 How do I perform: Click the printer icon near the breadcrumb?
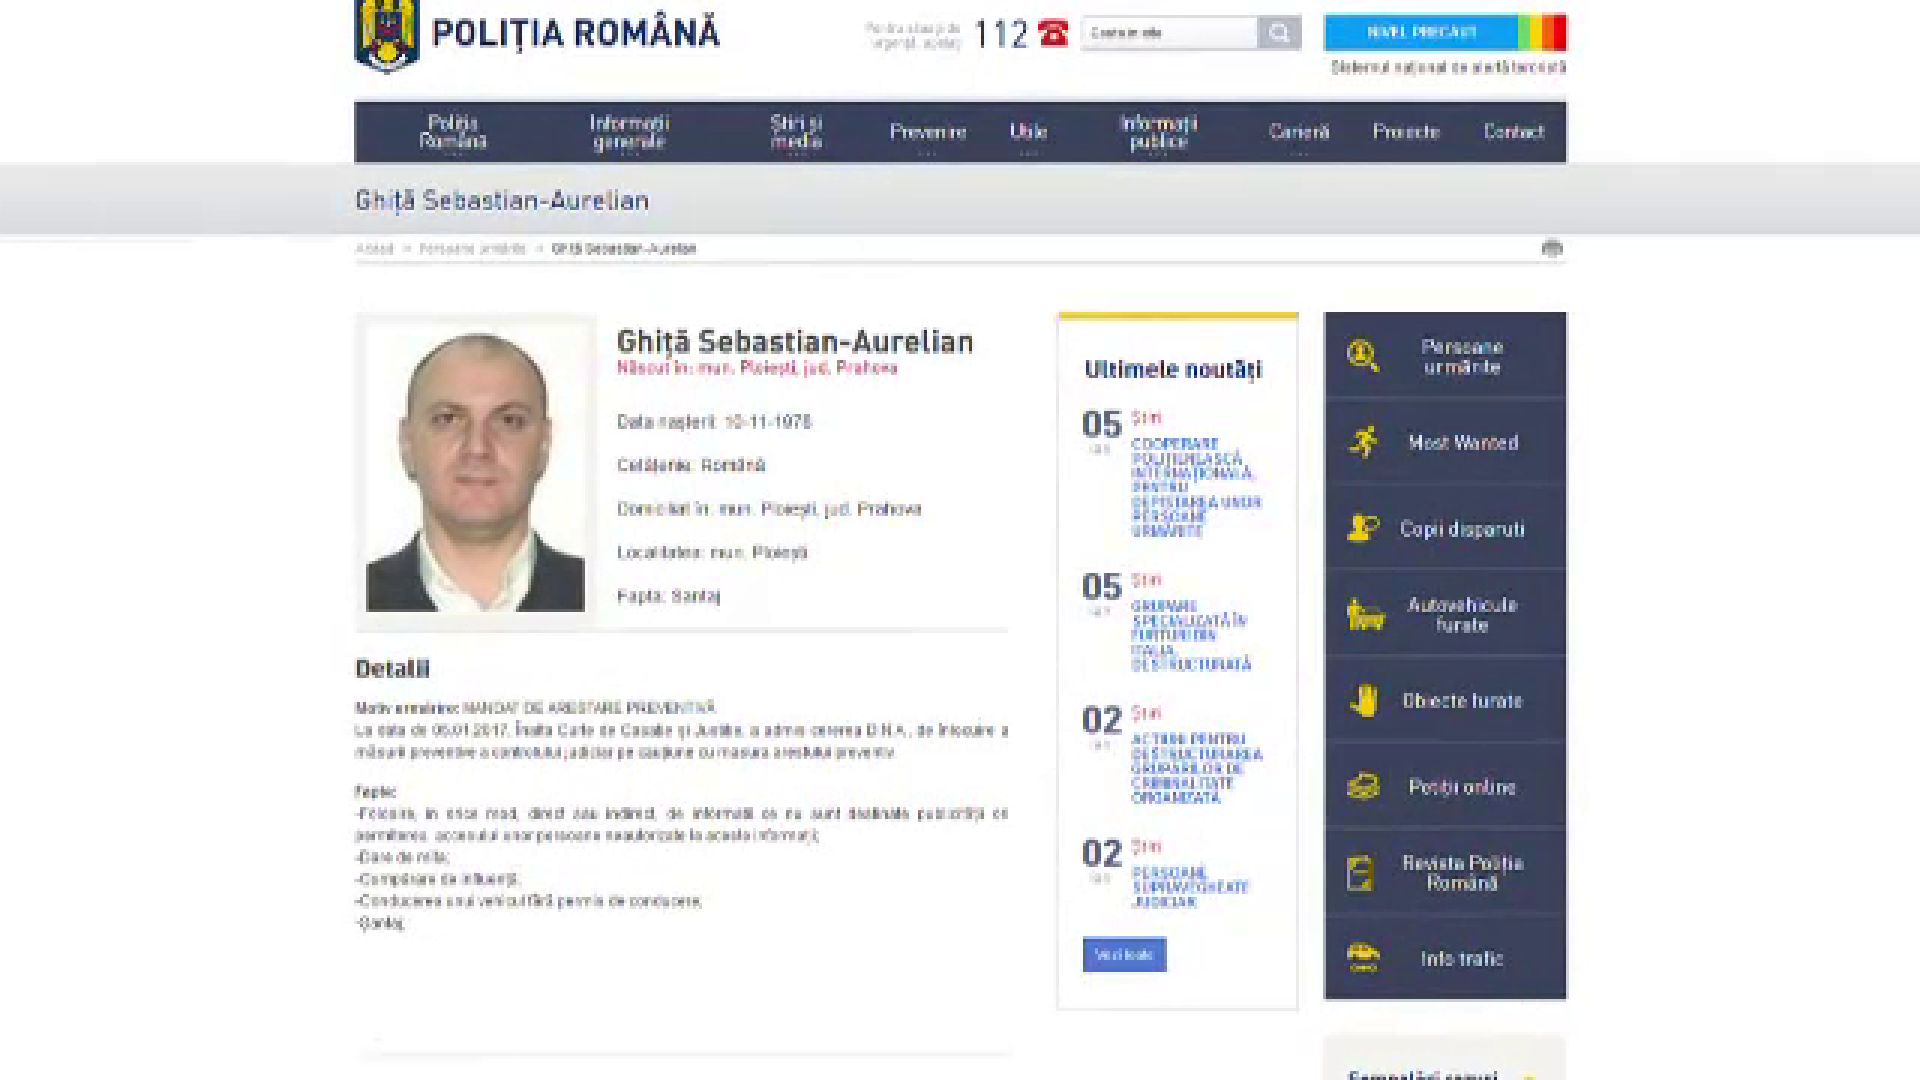(1552, 249)
